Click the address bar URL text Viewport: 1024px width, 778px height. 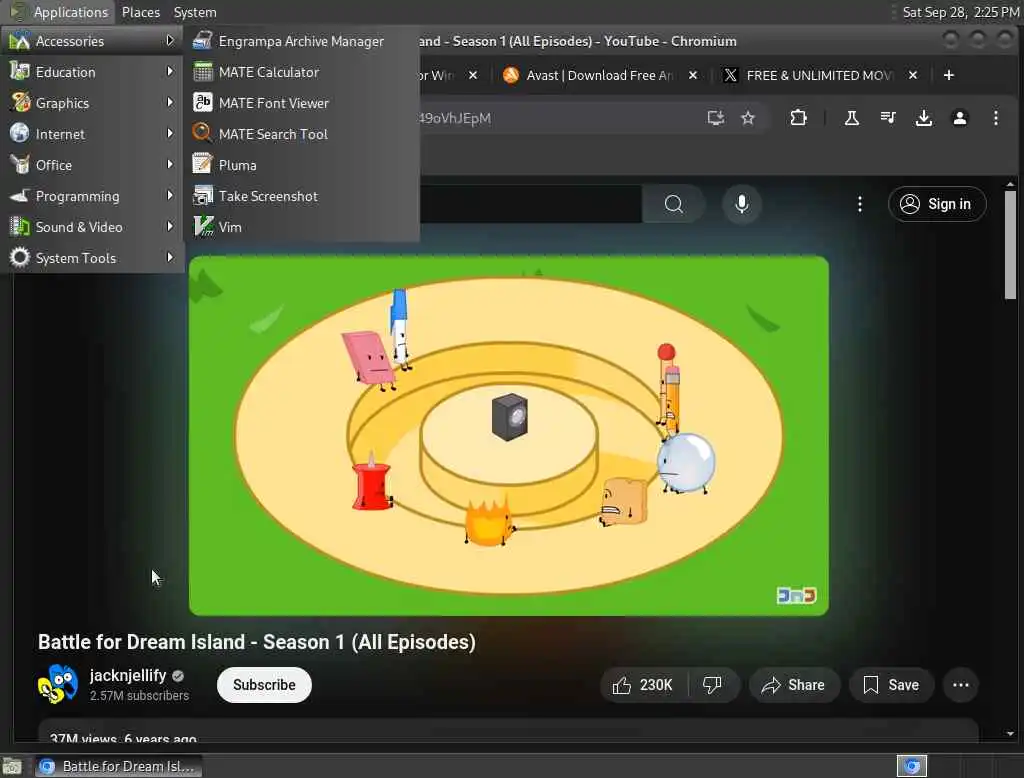pos(455,118)
